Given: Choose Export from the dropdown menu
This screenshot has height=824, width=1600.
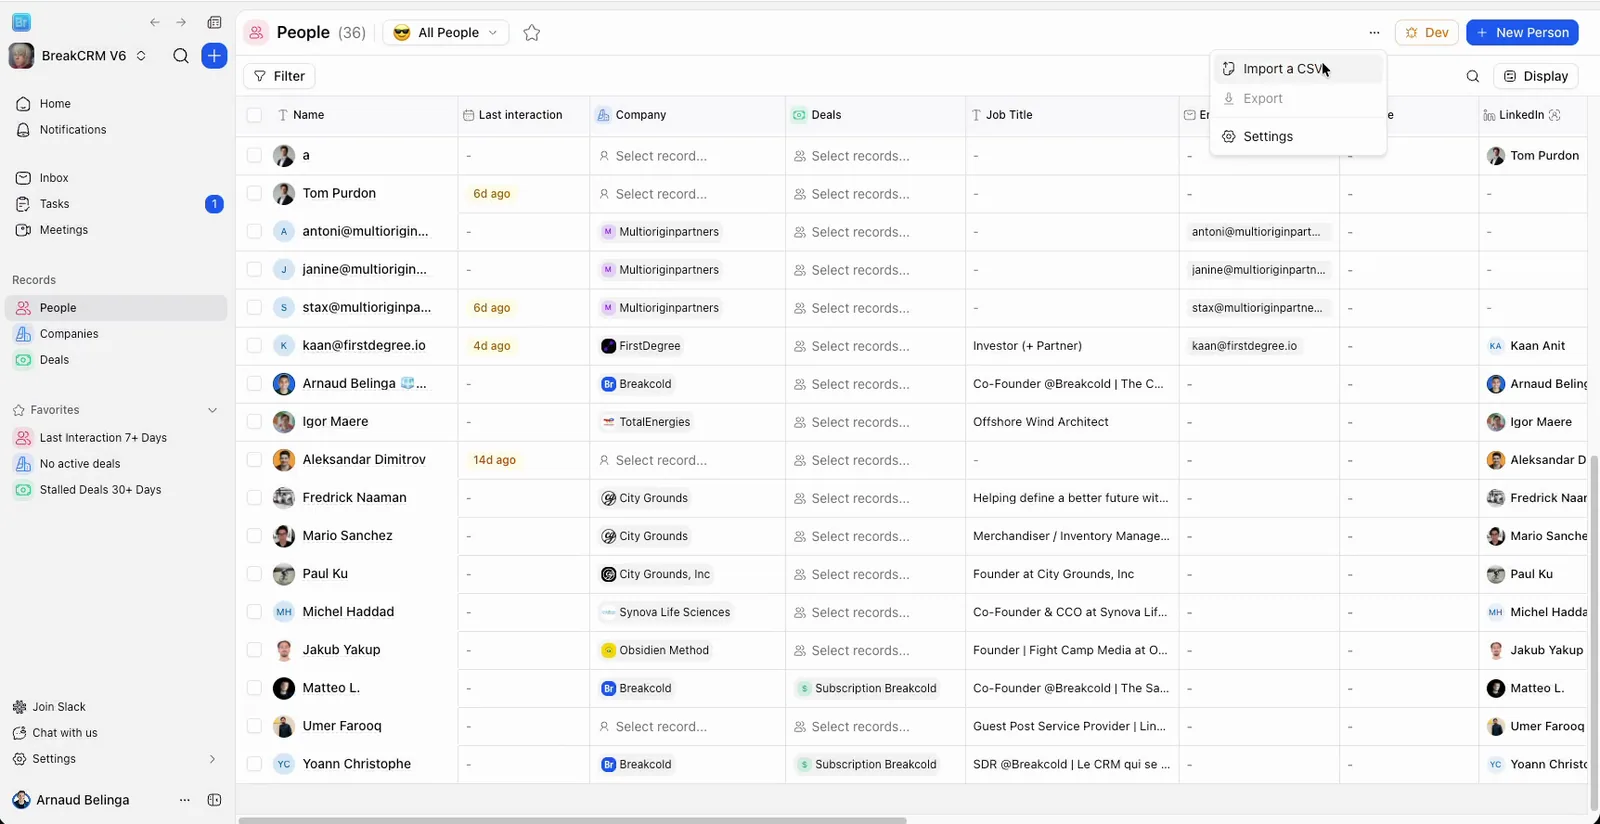Looking at the screenshot, I should coord(1298,99).
